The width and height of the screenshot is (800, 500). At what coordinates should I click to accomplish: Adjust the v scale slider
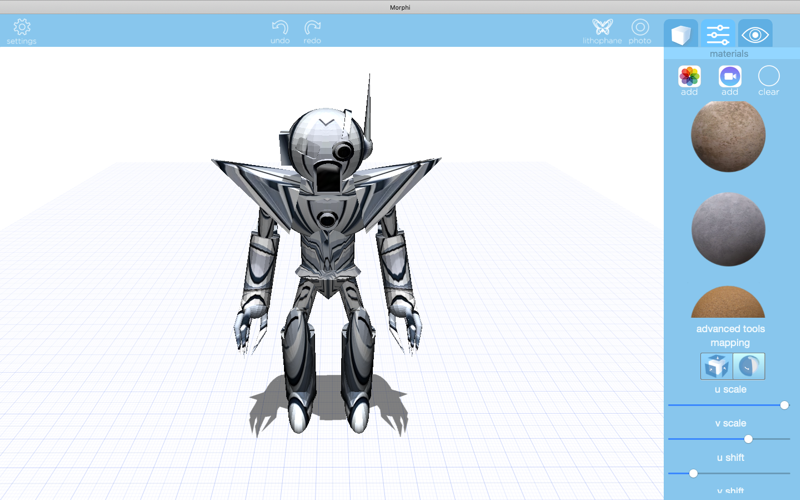tap(729, 439)
